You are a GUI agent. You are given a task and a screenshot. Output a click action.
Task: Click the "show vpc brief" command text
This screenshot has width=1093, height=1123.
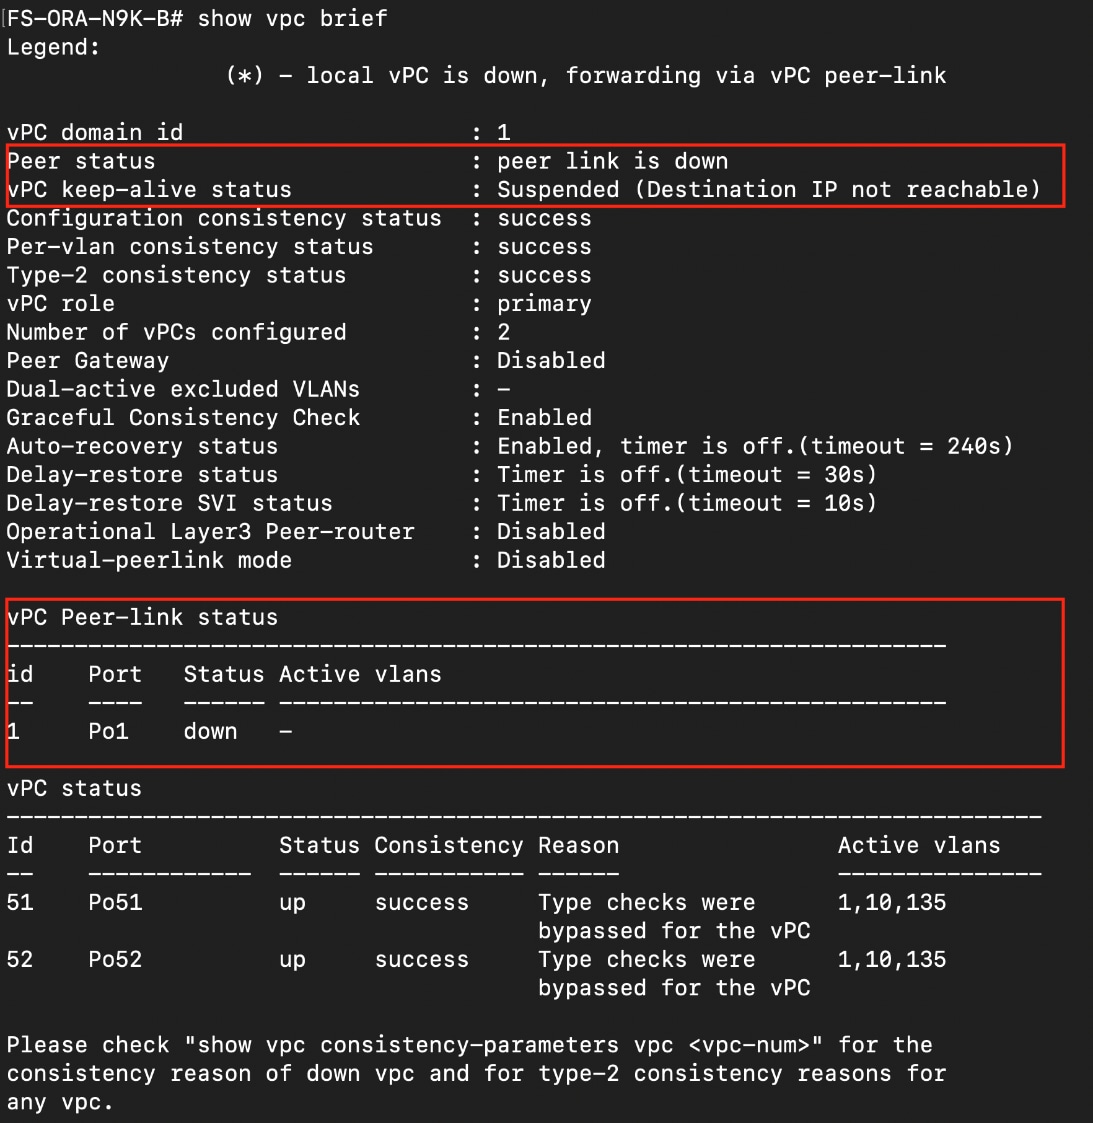click(x=292, y=18)
